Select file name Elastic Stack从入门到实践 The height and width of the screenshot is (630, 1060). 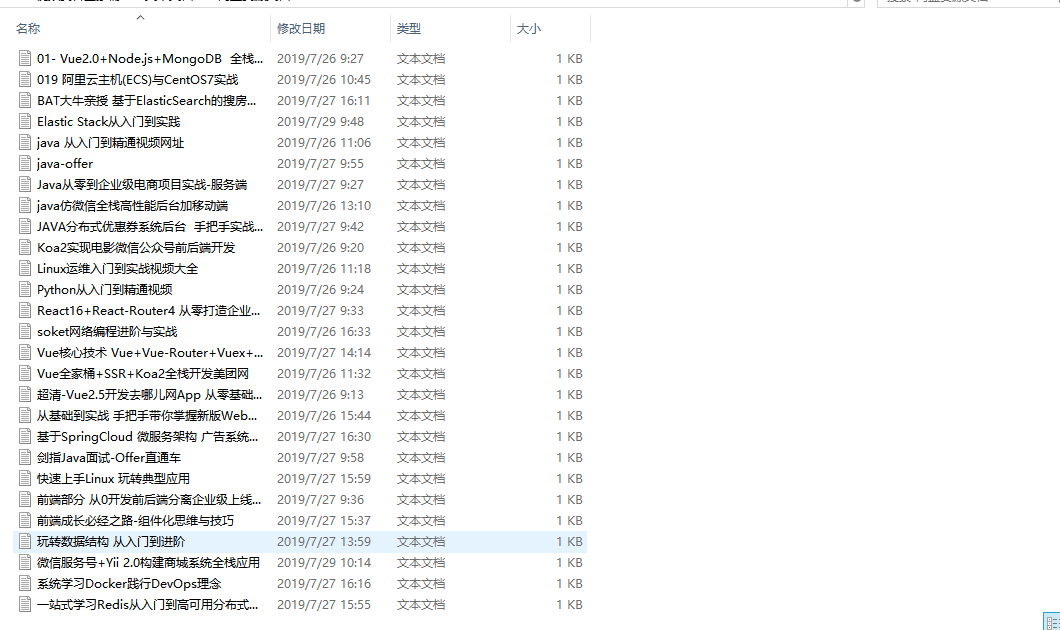pyautogui.click(x=108, y=122)
